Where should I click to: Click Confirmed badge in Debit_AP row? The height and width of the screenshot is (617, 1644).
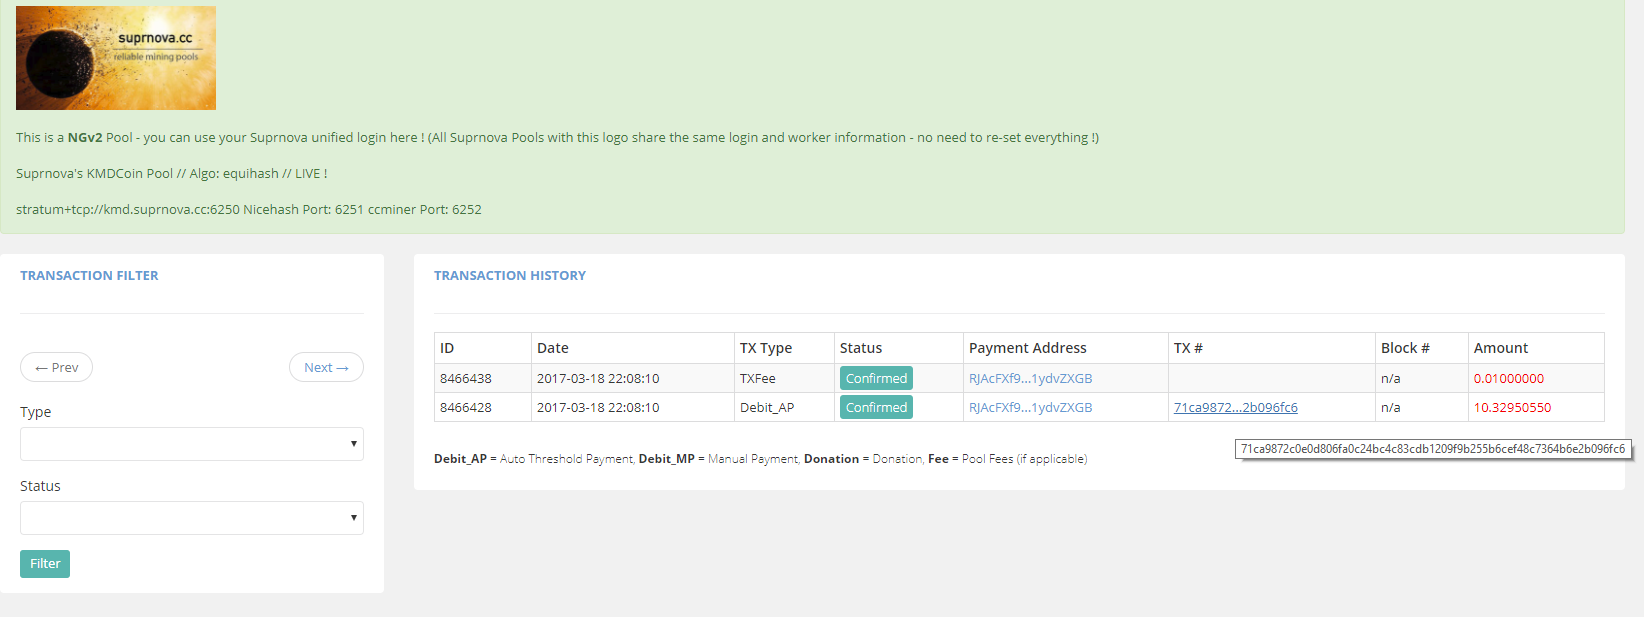tap(876, 408)
